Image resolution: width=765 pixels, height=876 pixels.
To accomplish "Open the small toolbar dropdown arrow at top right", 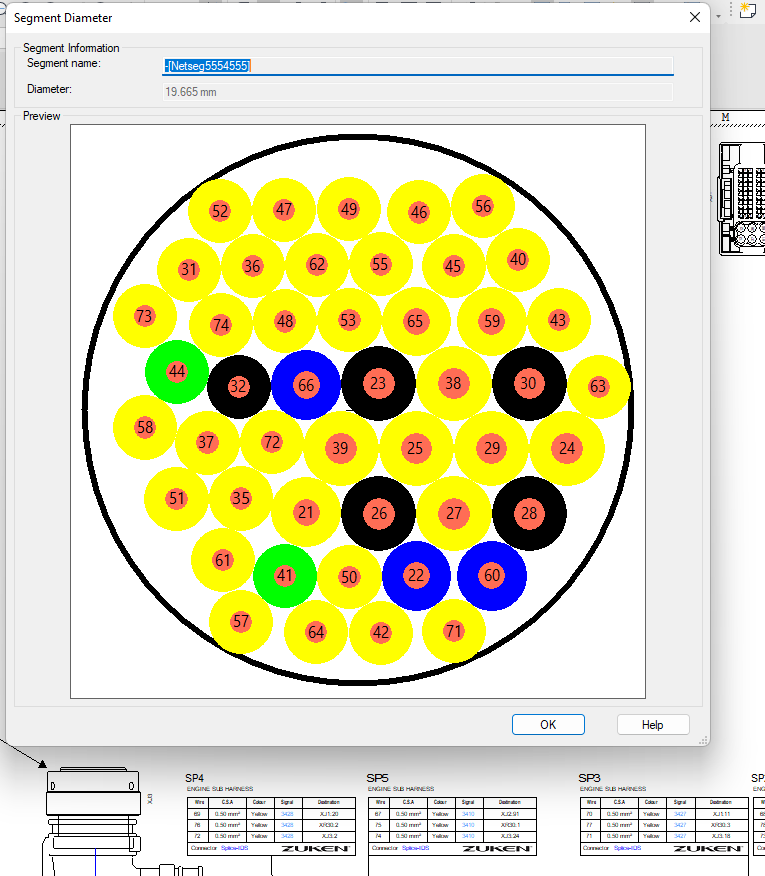I will [719, 16].
